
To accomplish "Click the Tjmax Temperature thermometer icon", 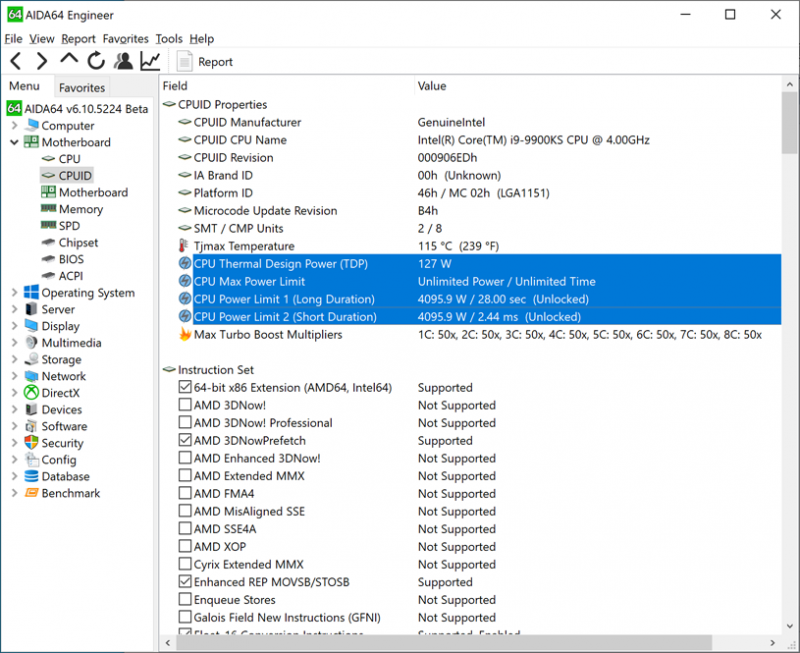I will click(184, 246).
